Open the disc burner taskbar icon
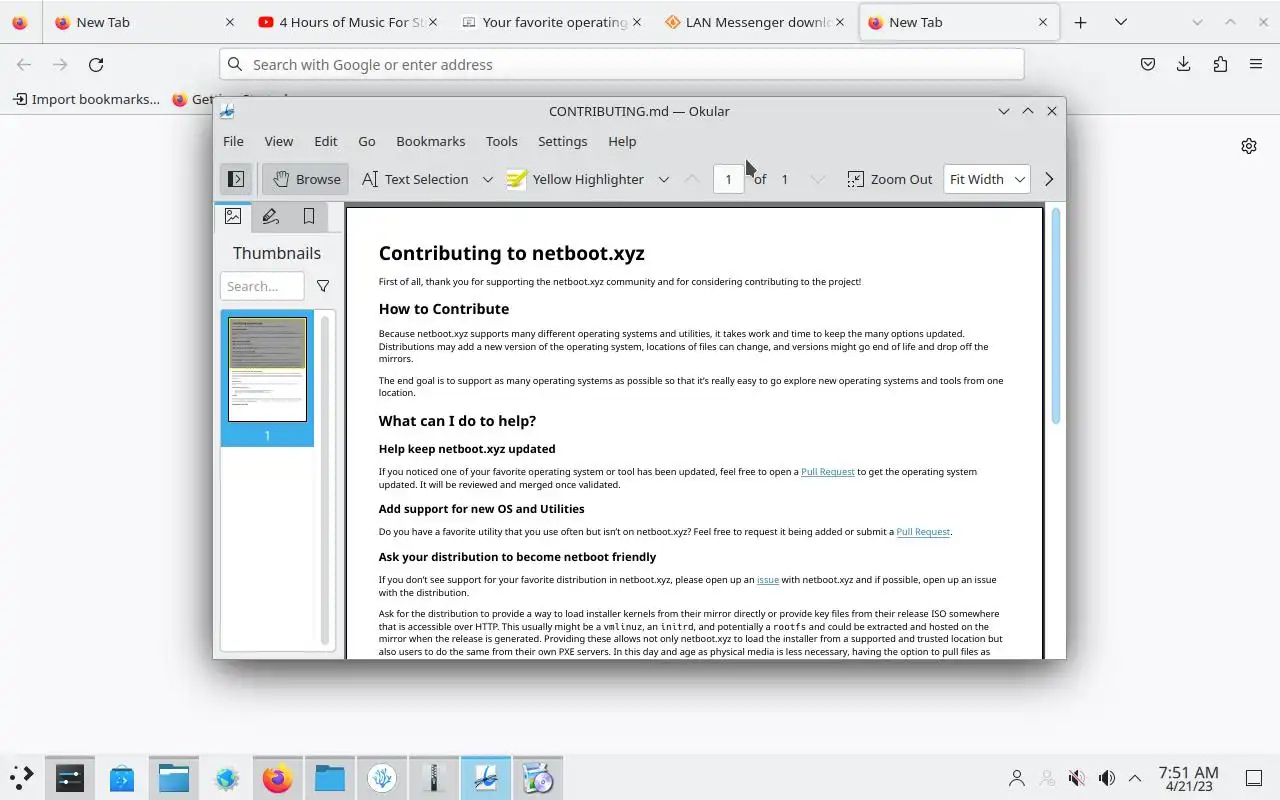1280x800 pixels. (x=538, y=777)
